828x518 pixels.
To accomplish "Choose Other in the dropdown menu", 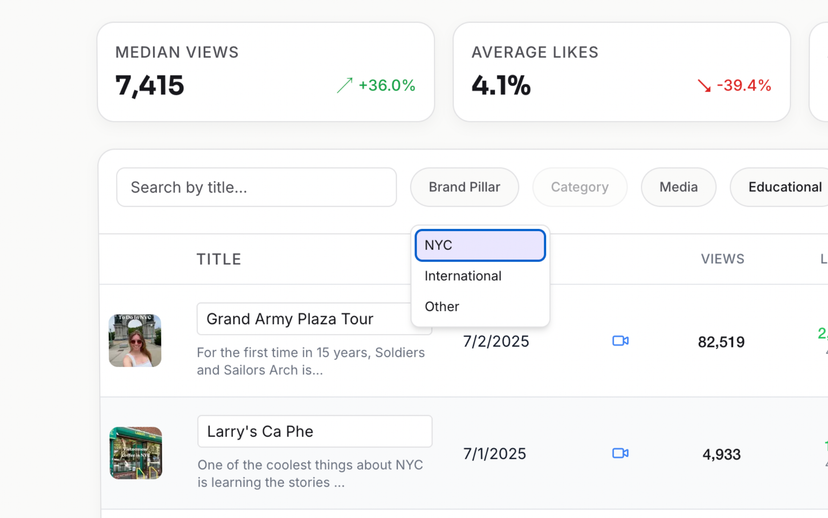I will coord(480,307).
